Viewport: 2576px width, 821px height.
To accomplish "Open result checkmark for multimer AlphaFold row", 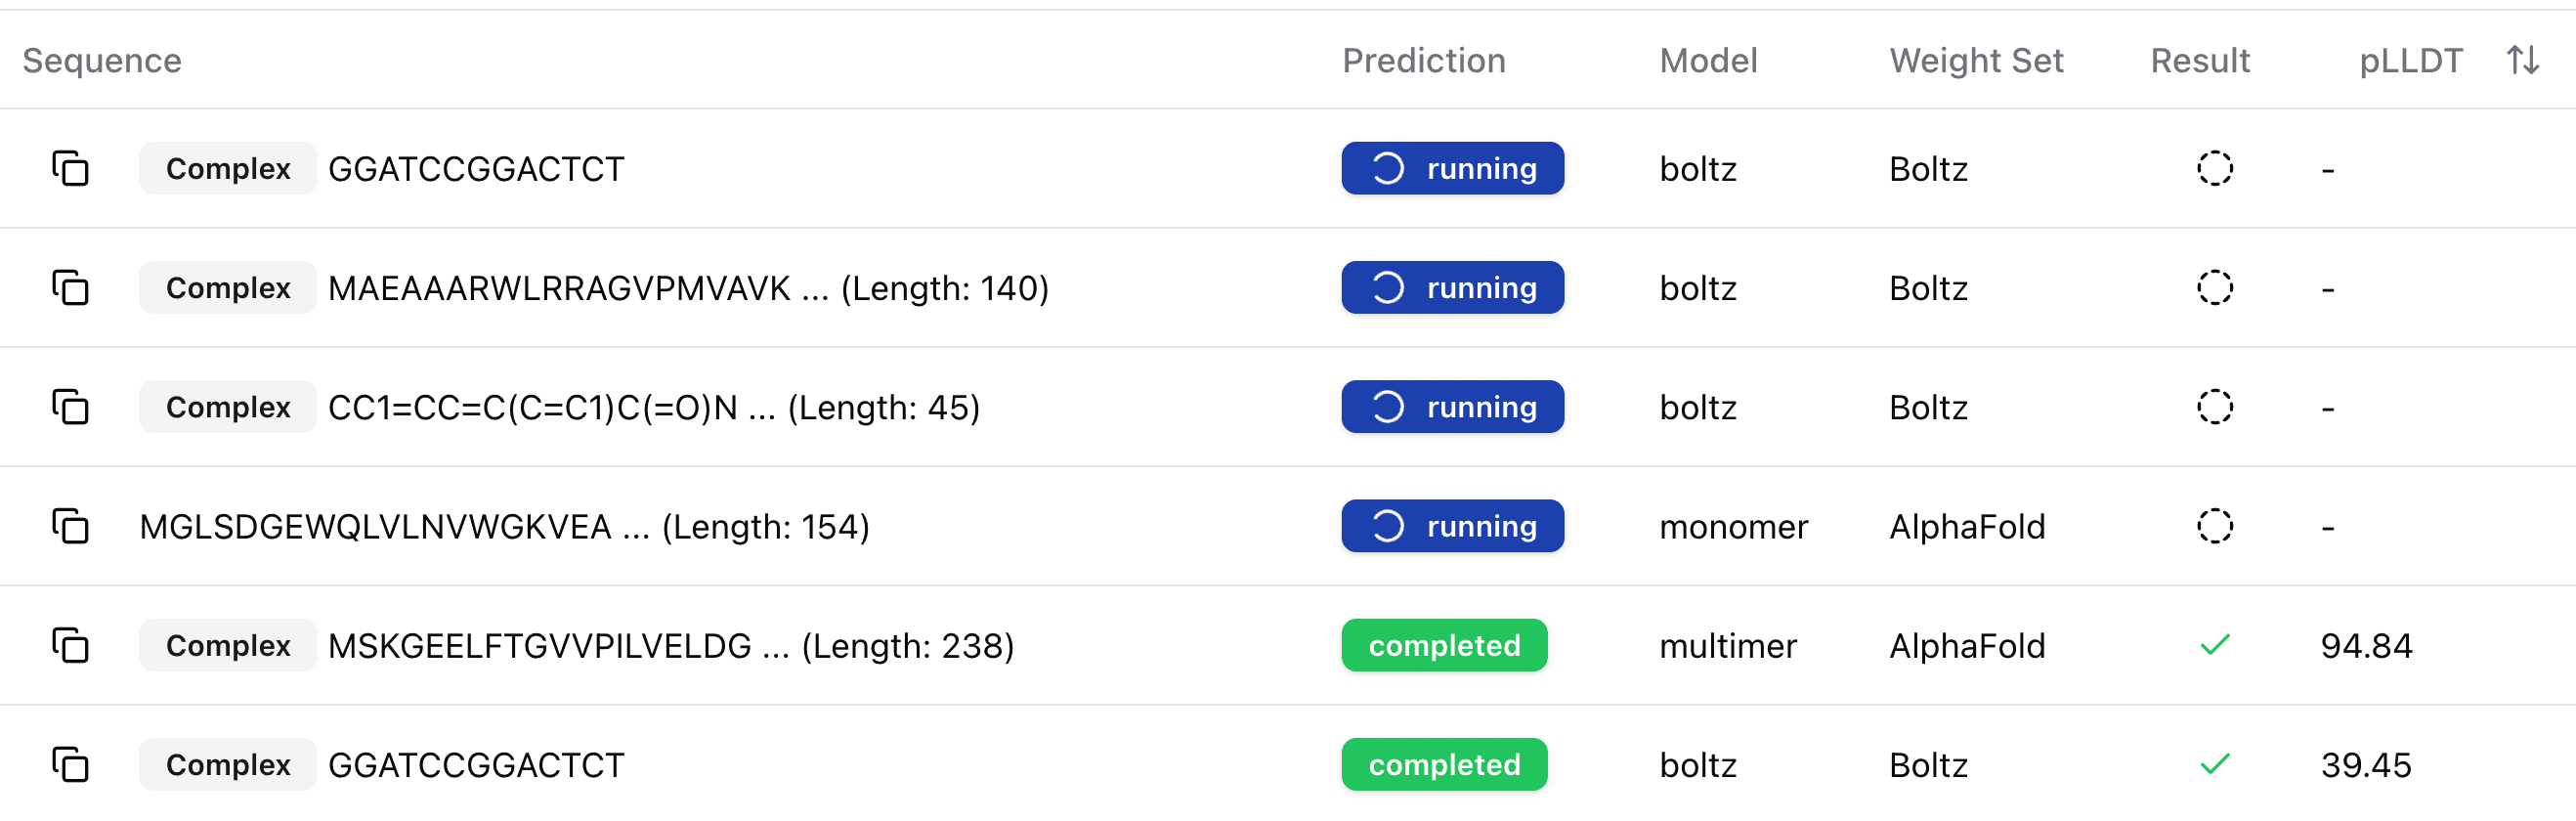I will pos(2214,645).
